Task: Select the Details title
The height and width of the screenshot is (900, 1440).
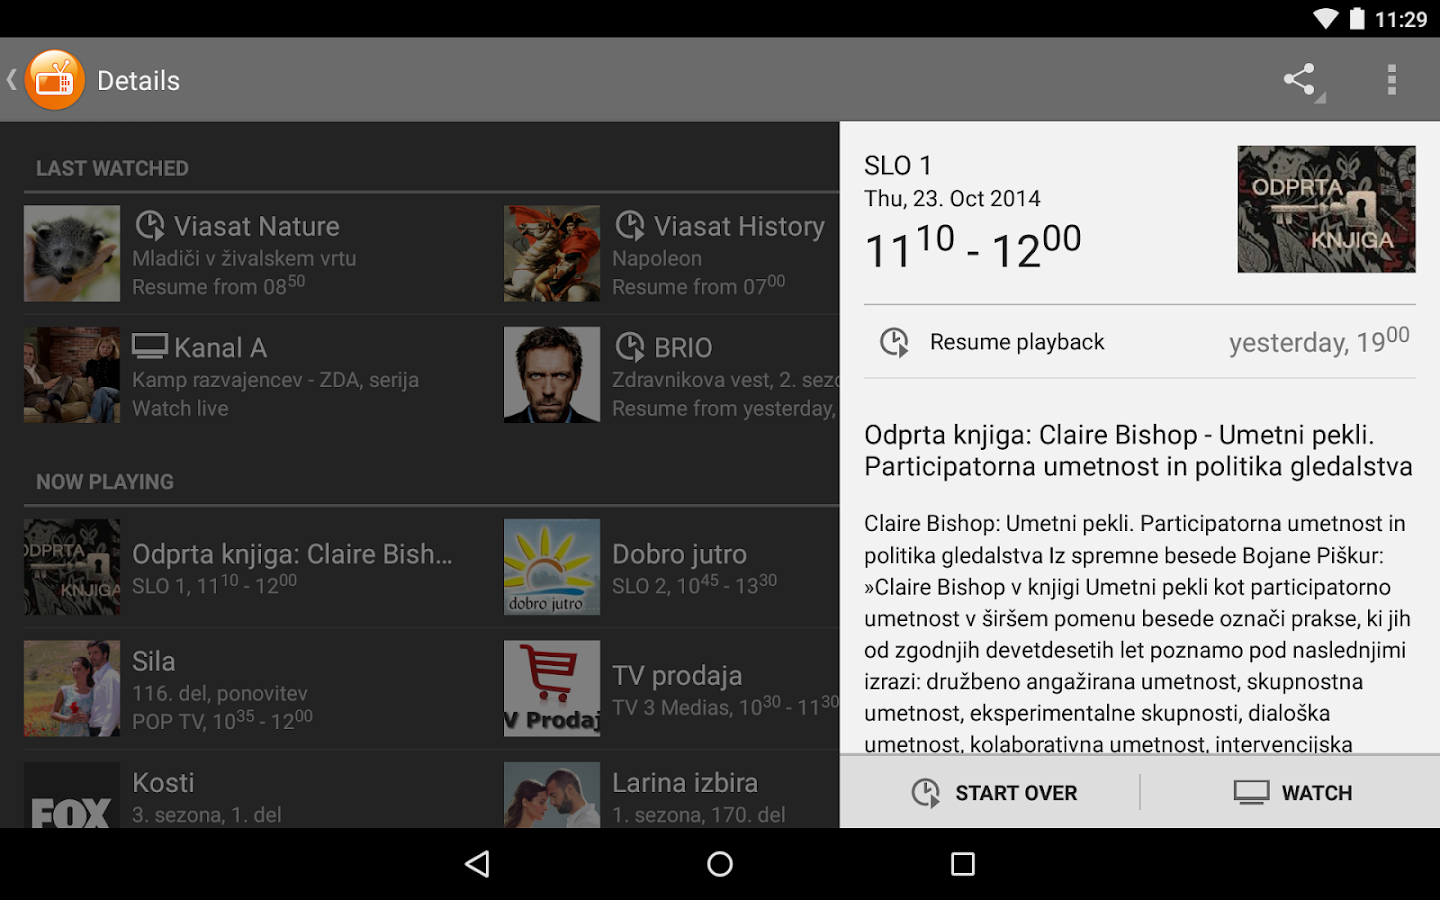Action: point(138,80)
